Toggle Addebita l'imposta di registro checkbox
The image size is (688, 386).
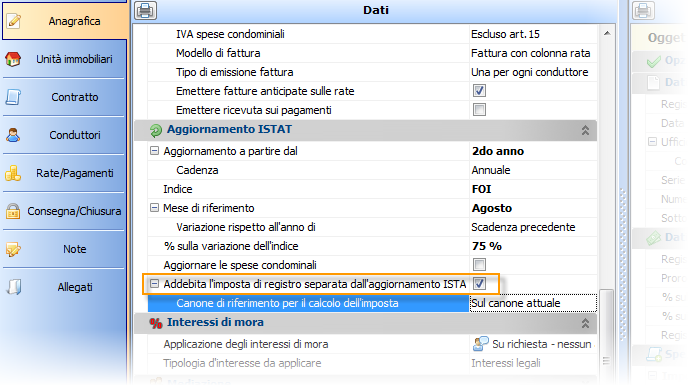coord(479,284)
